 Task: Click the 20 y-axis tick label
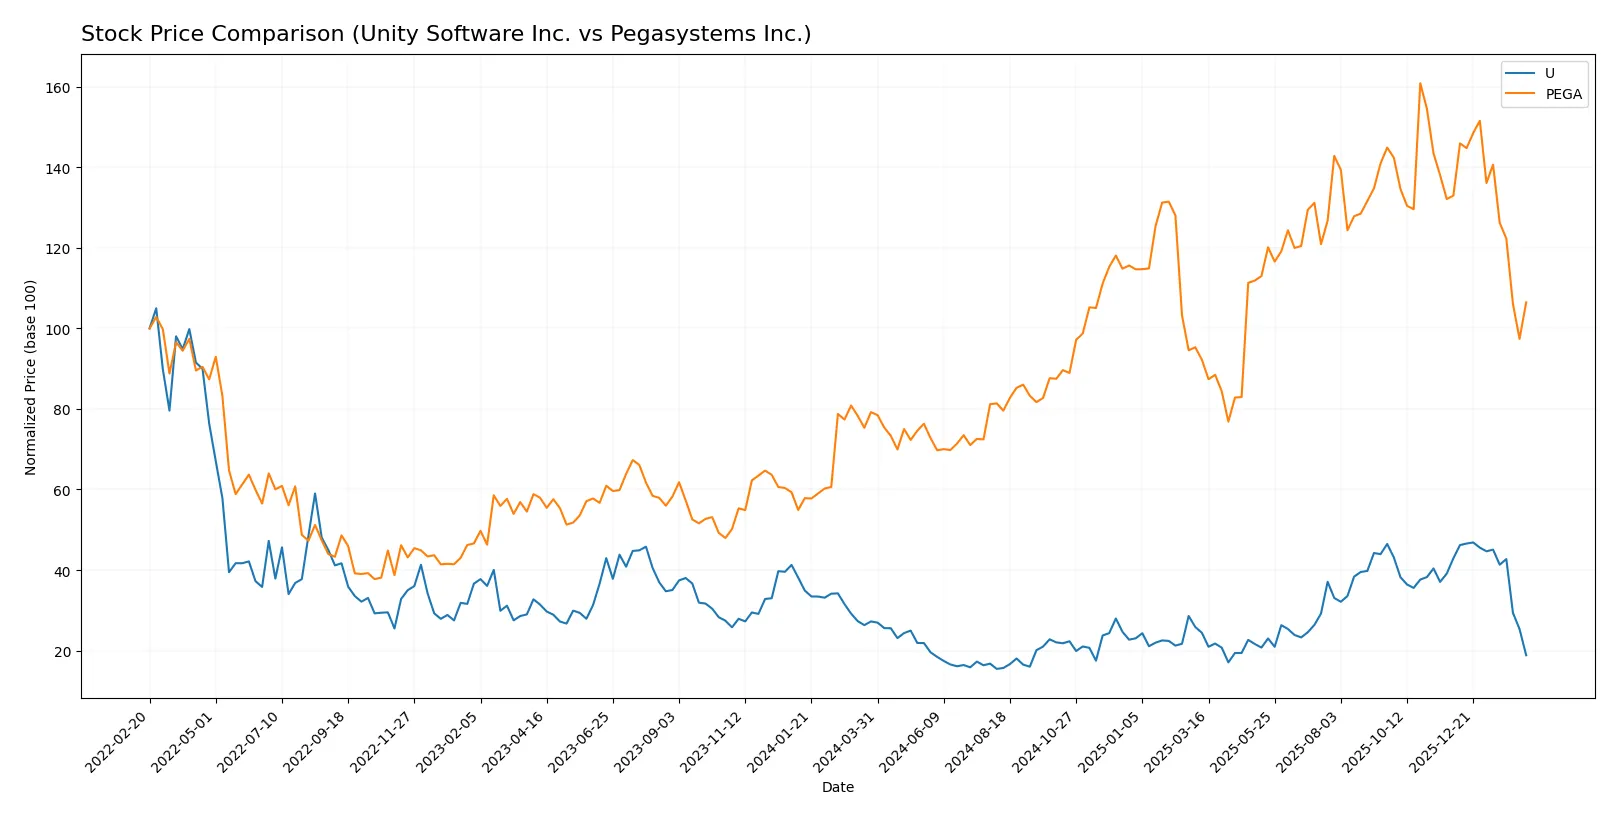click(62, 652)
